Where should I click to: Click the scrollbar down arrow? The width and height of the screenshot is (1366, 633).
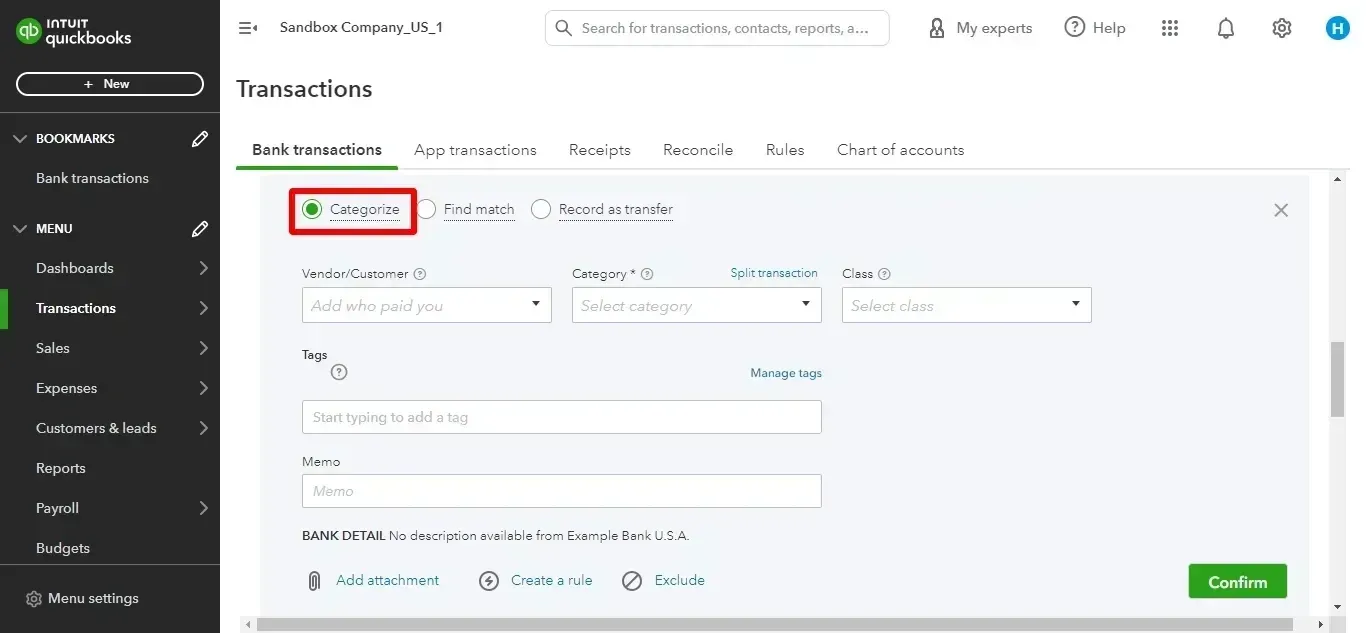[1338, 606]
